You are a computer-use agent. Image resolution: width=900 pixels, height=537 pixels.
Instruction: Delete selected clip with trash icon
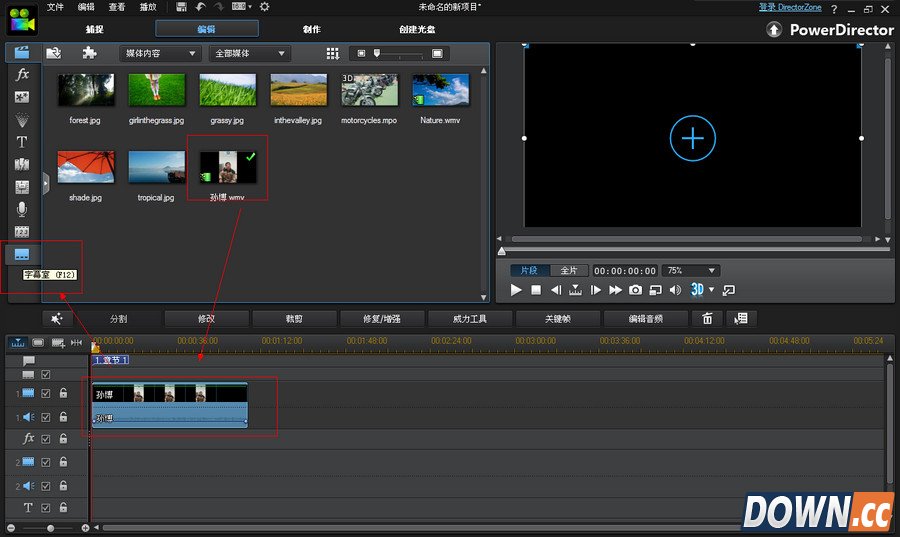click(707, 319)
